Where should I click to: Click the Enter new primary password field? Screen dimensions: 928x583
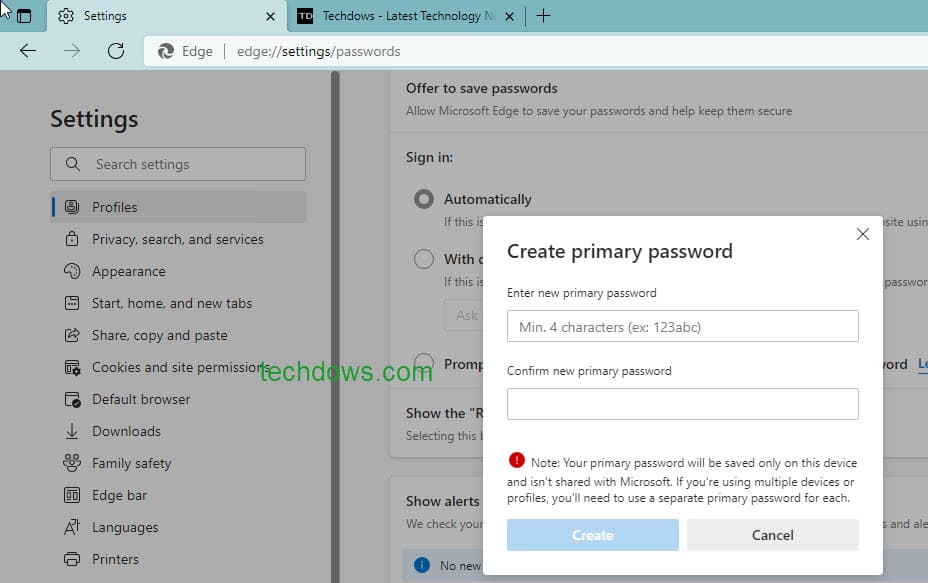[683, 326]
